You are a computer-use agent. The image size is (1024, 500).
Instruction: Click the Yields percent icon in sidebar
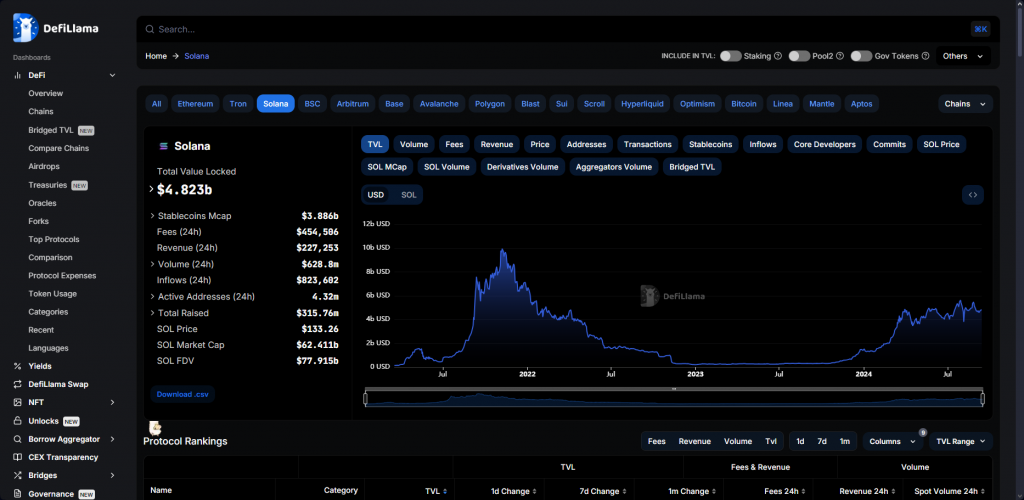(x=18, y=366)
